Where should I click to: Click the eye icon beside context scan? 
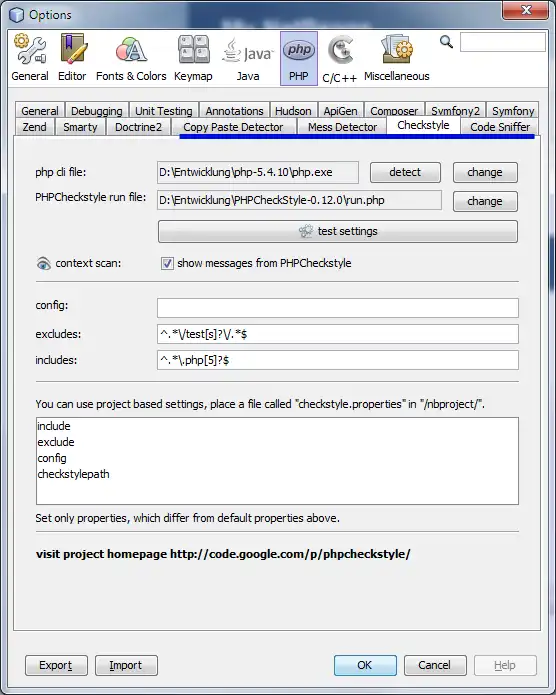(43, 264)
